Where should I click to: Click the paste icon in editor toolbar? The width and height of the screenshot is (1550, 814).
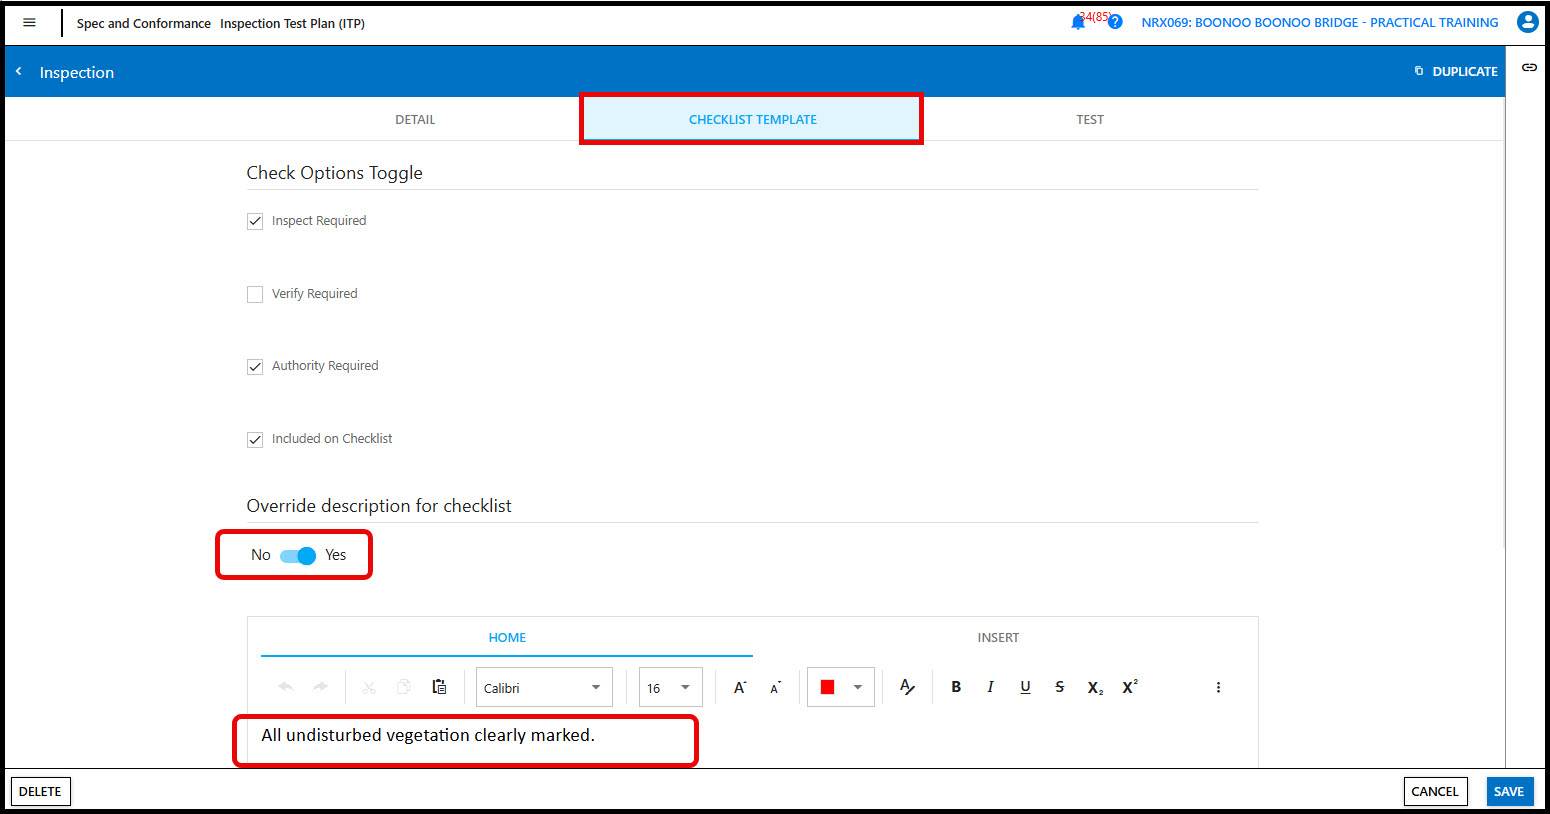(x=439, y=687)
